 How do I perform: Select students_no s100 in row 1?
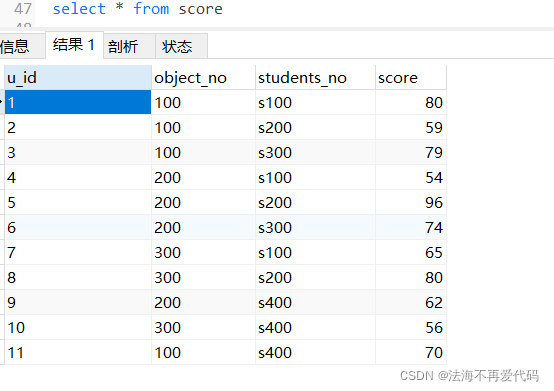[x=315, y=102]
